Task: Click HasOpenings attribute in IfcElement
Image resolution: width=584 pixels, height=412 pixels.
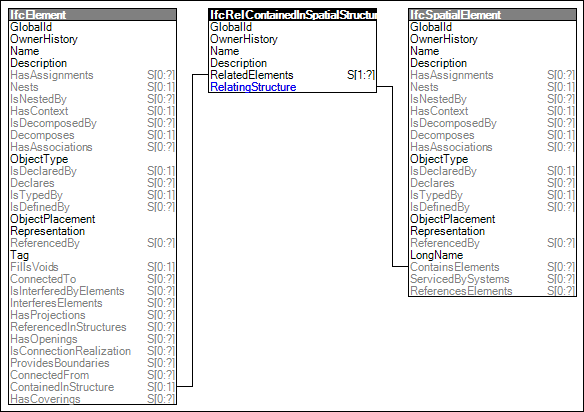Action: (x=92, y=339)
